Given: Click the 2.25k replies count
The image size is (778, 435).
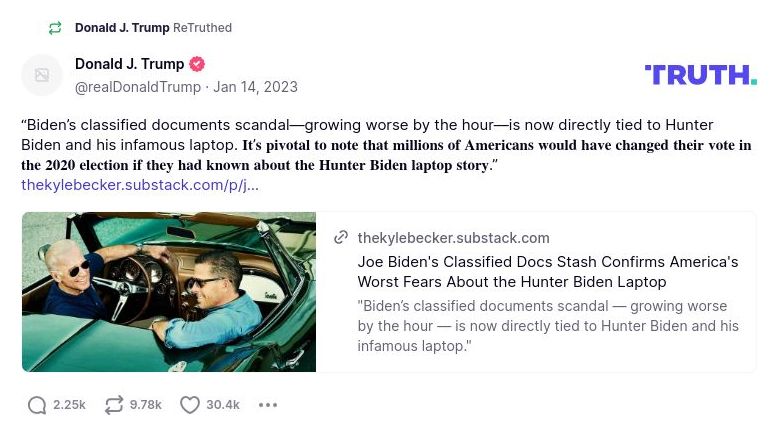Looking at the screenshot, I should coord(69,405).
